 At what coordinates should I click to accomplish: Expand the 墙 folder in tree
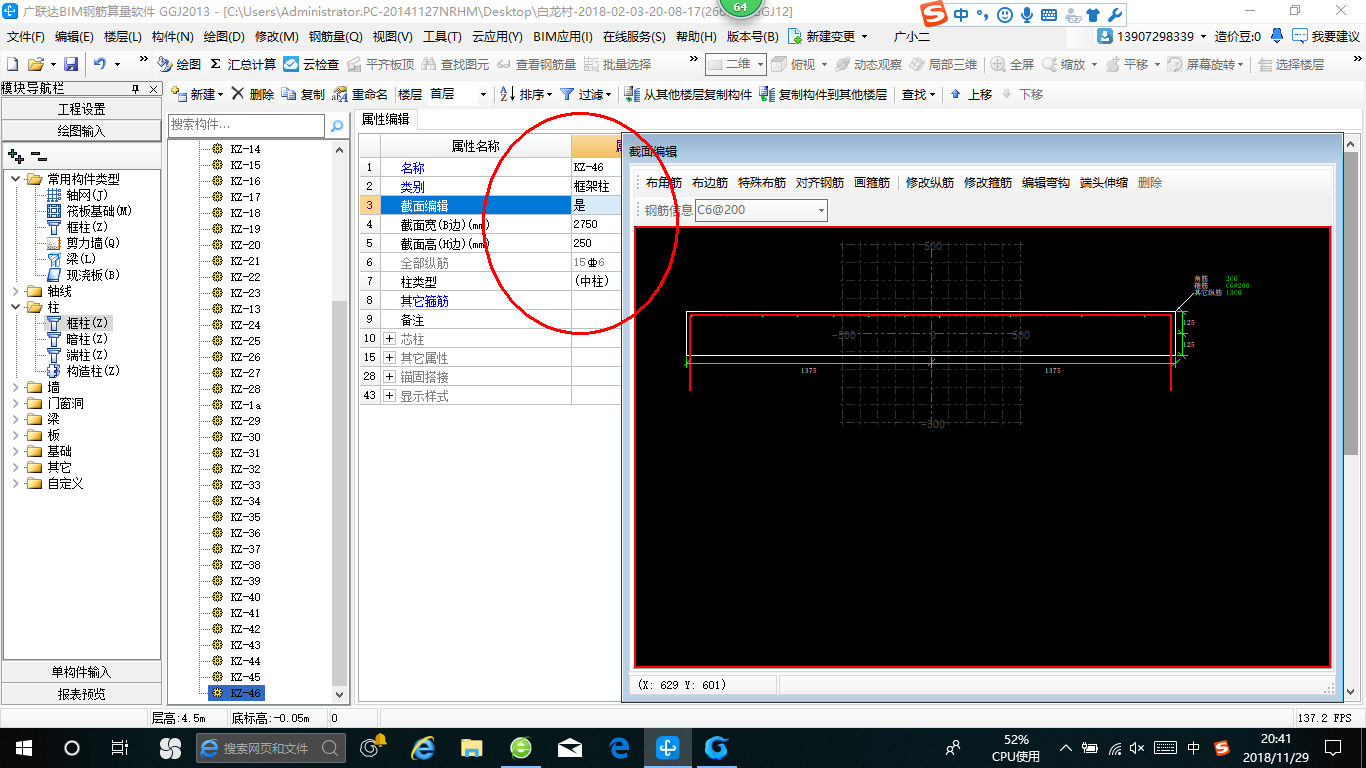[x=16, y=387]
